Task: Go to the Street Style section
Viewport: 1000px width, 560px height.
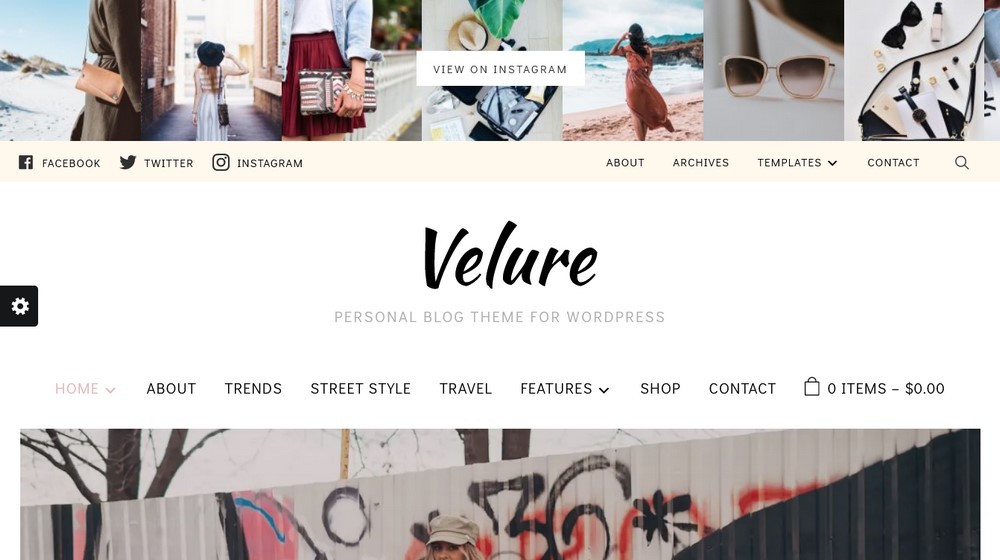Action: (360, 388)
